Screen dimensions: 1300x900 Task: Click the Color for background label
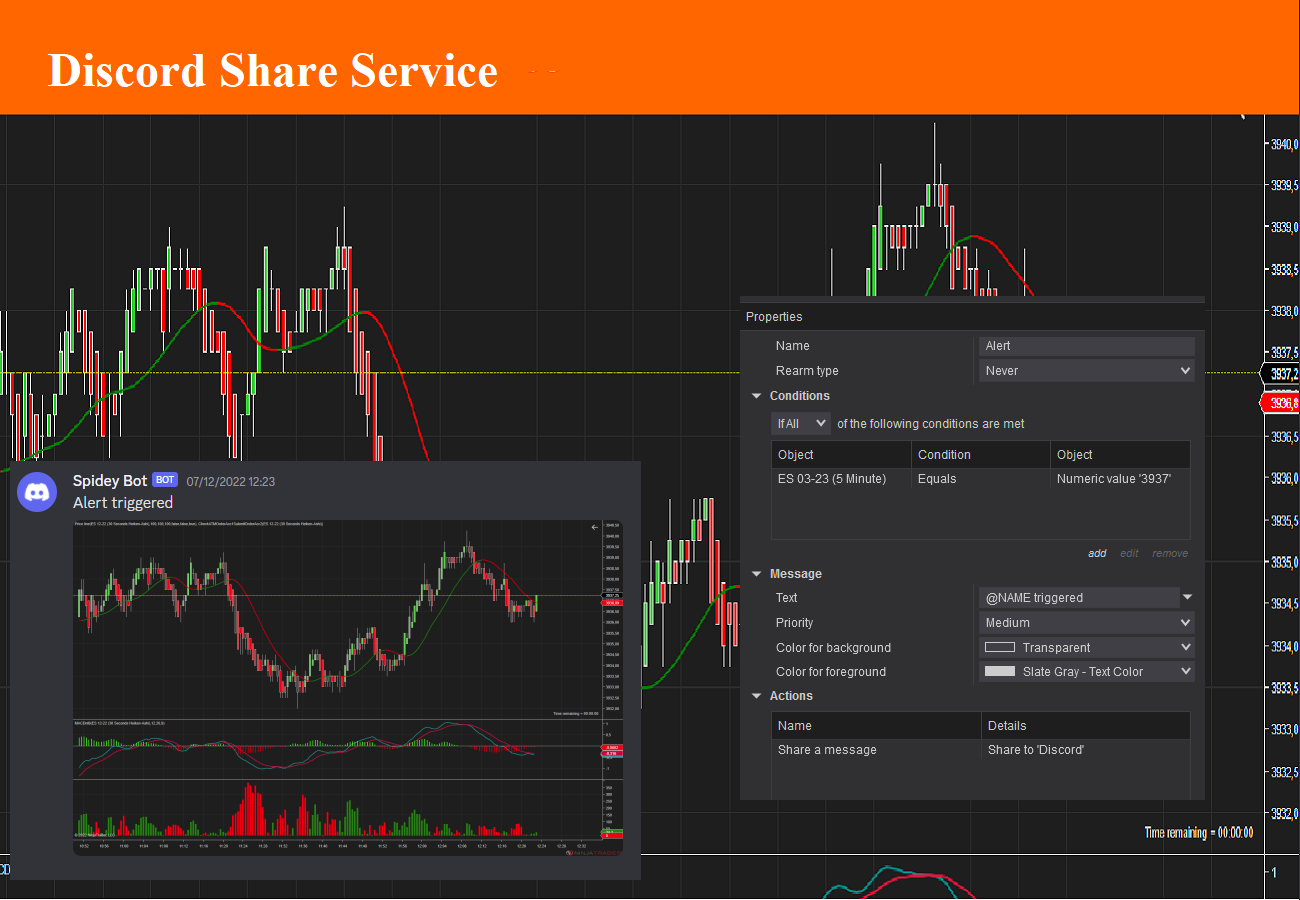pyautogui.click(x=833, y=648)
